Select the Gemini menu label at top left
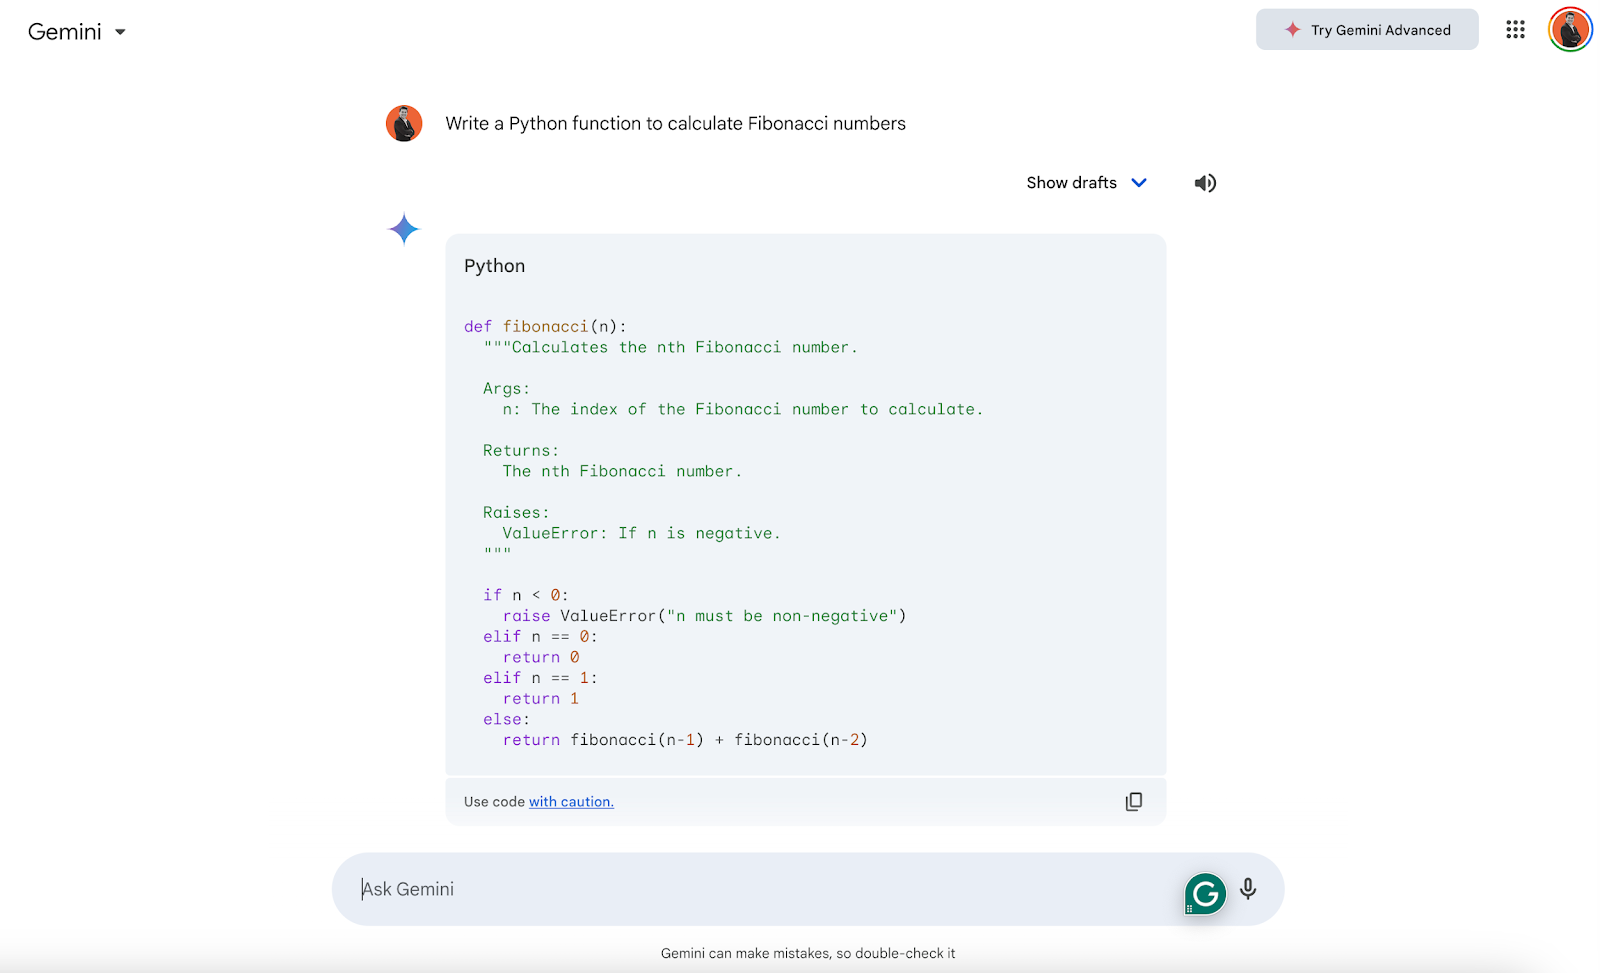Screen dimensions: 1600x973 coord(65,31)
